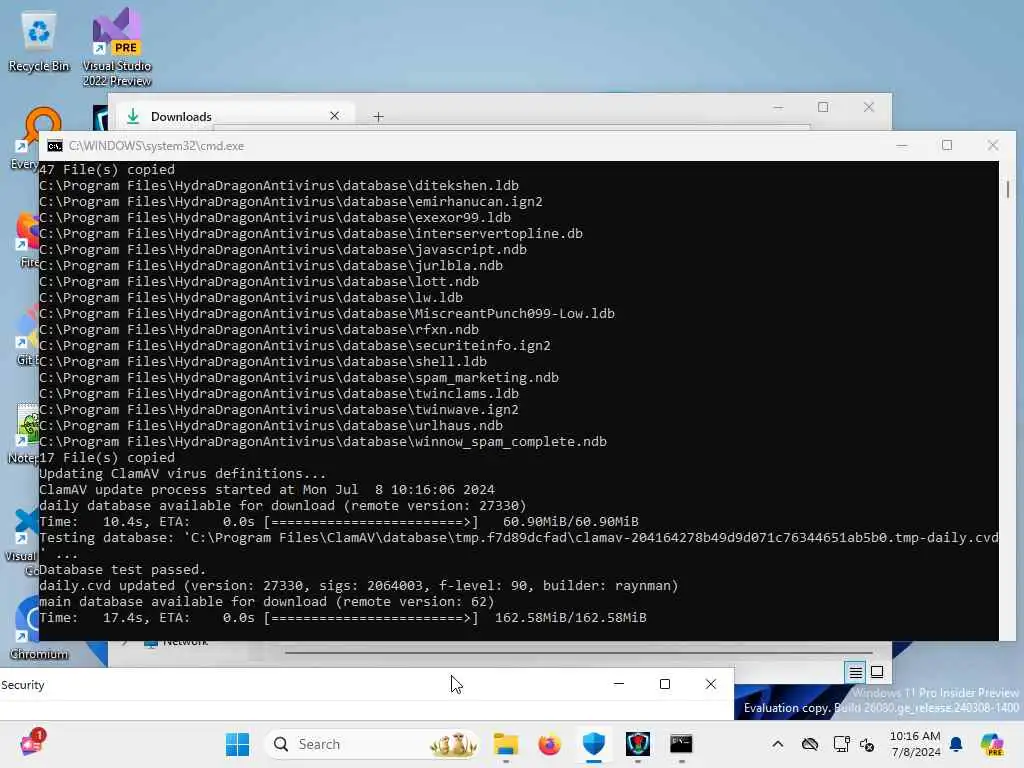
Task: Click the securiteinfo.ign2 path line
Action: (x=295, y=345)
